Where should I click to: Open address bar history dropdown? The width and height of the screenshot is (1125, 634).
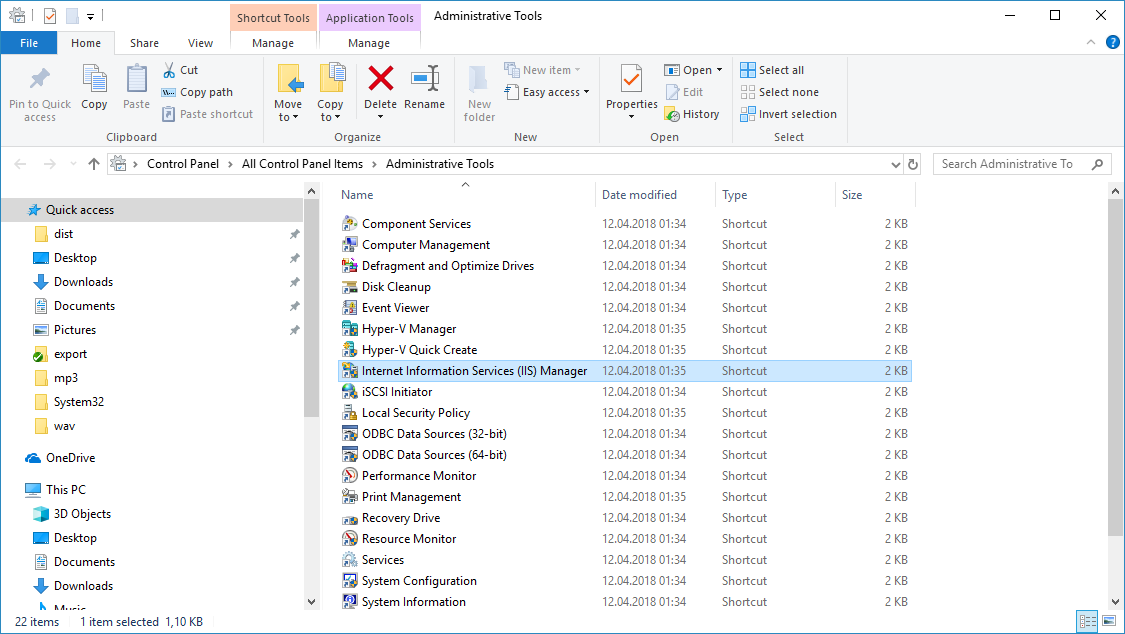pos(893,164)
